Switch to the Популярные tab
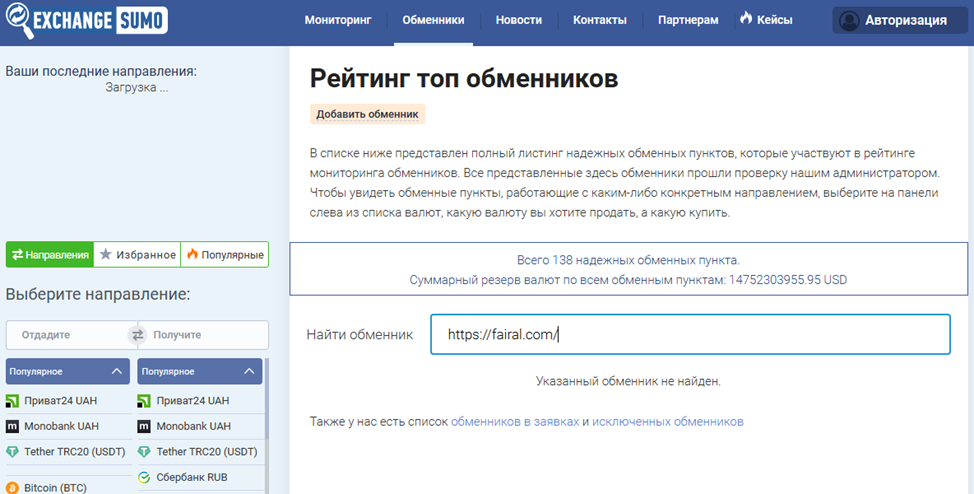The height and width of the screenshot is (494, 974). click(225, 255)
